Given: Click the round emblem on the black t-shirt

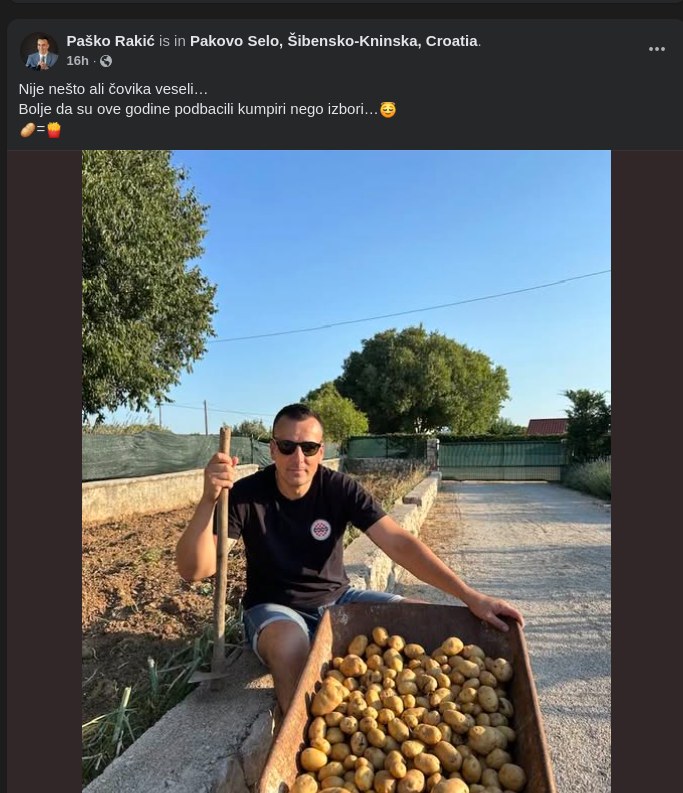Looking at the screenshot, I should [x=320, y=530].
